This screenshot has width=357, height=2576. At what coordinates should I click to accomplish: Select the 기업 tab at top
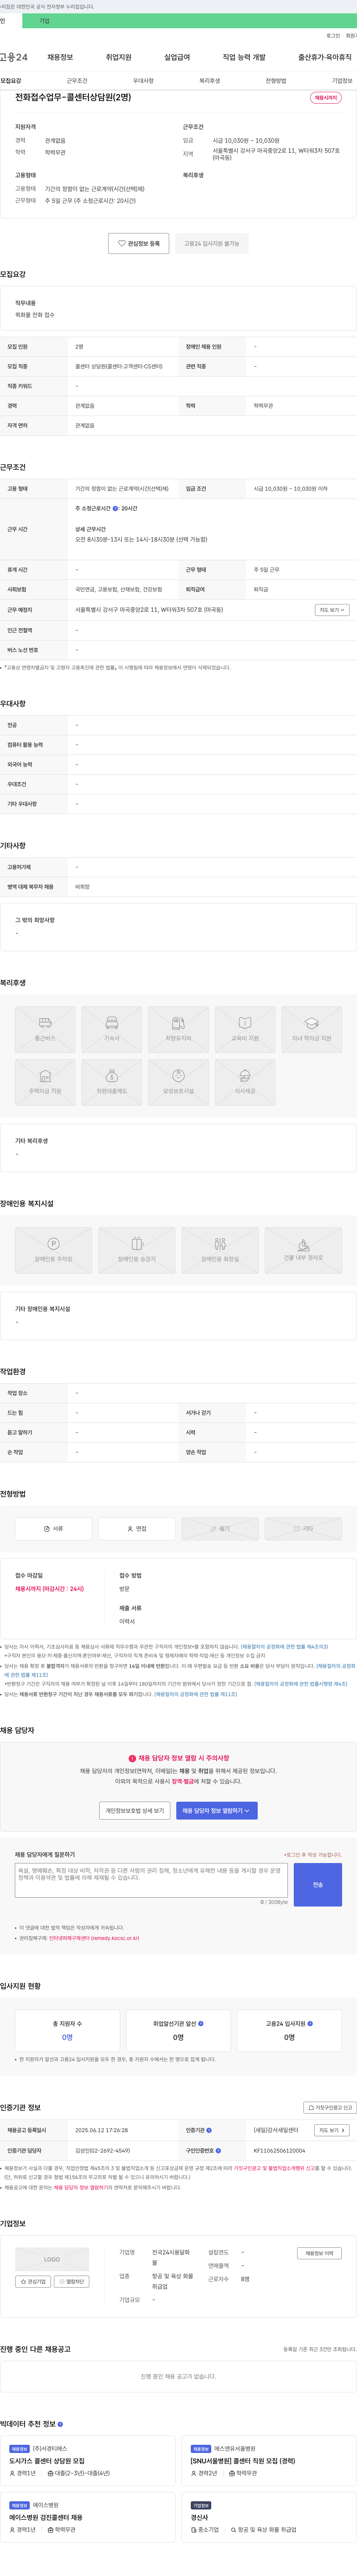coord(44,21)
